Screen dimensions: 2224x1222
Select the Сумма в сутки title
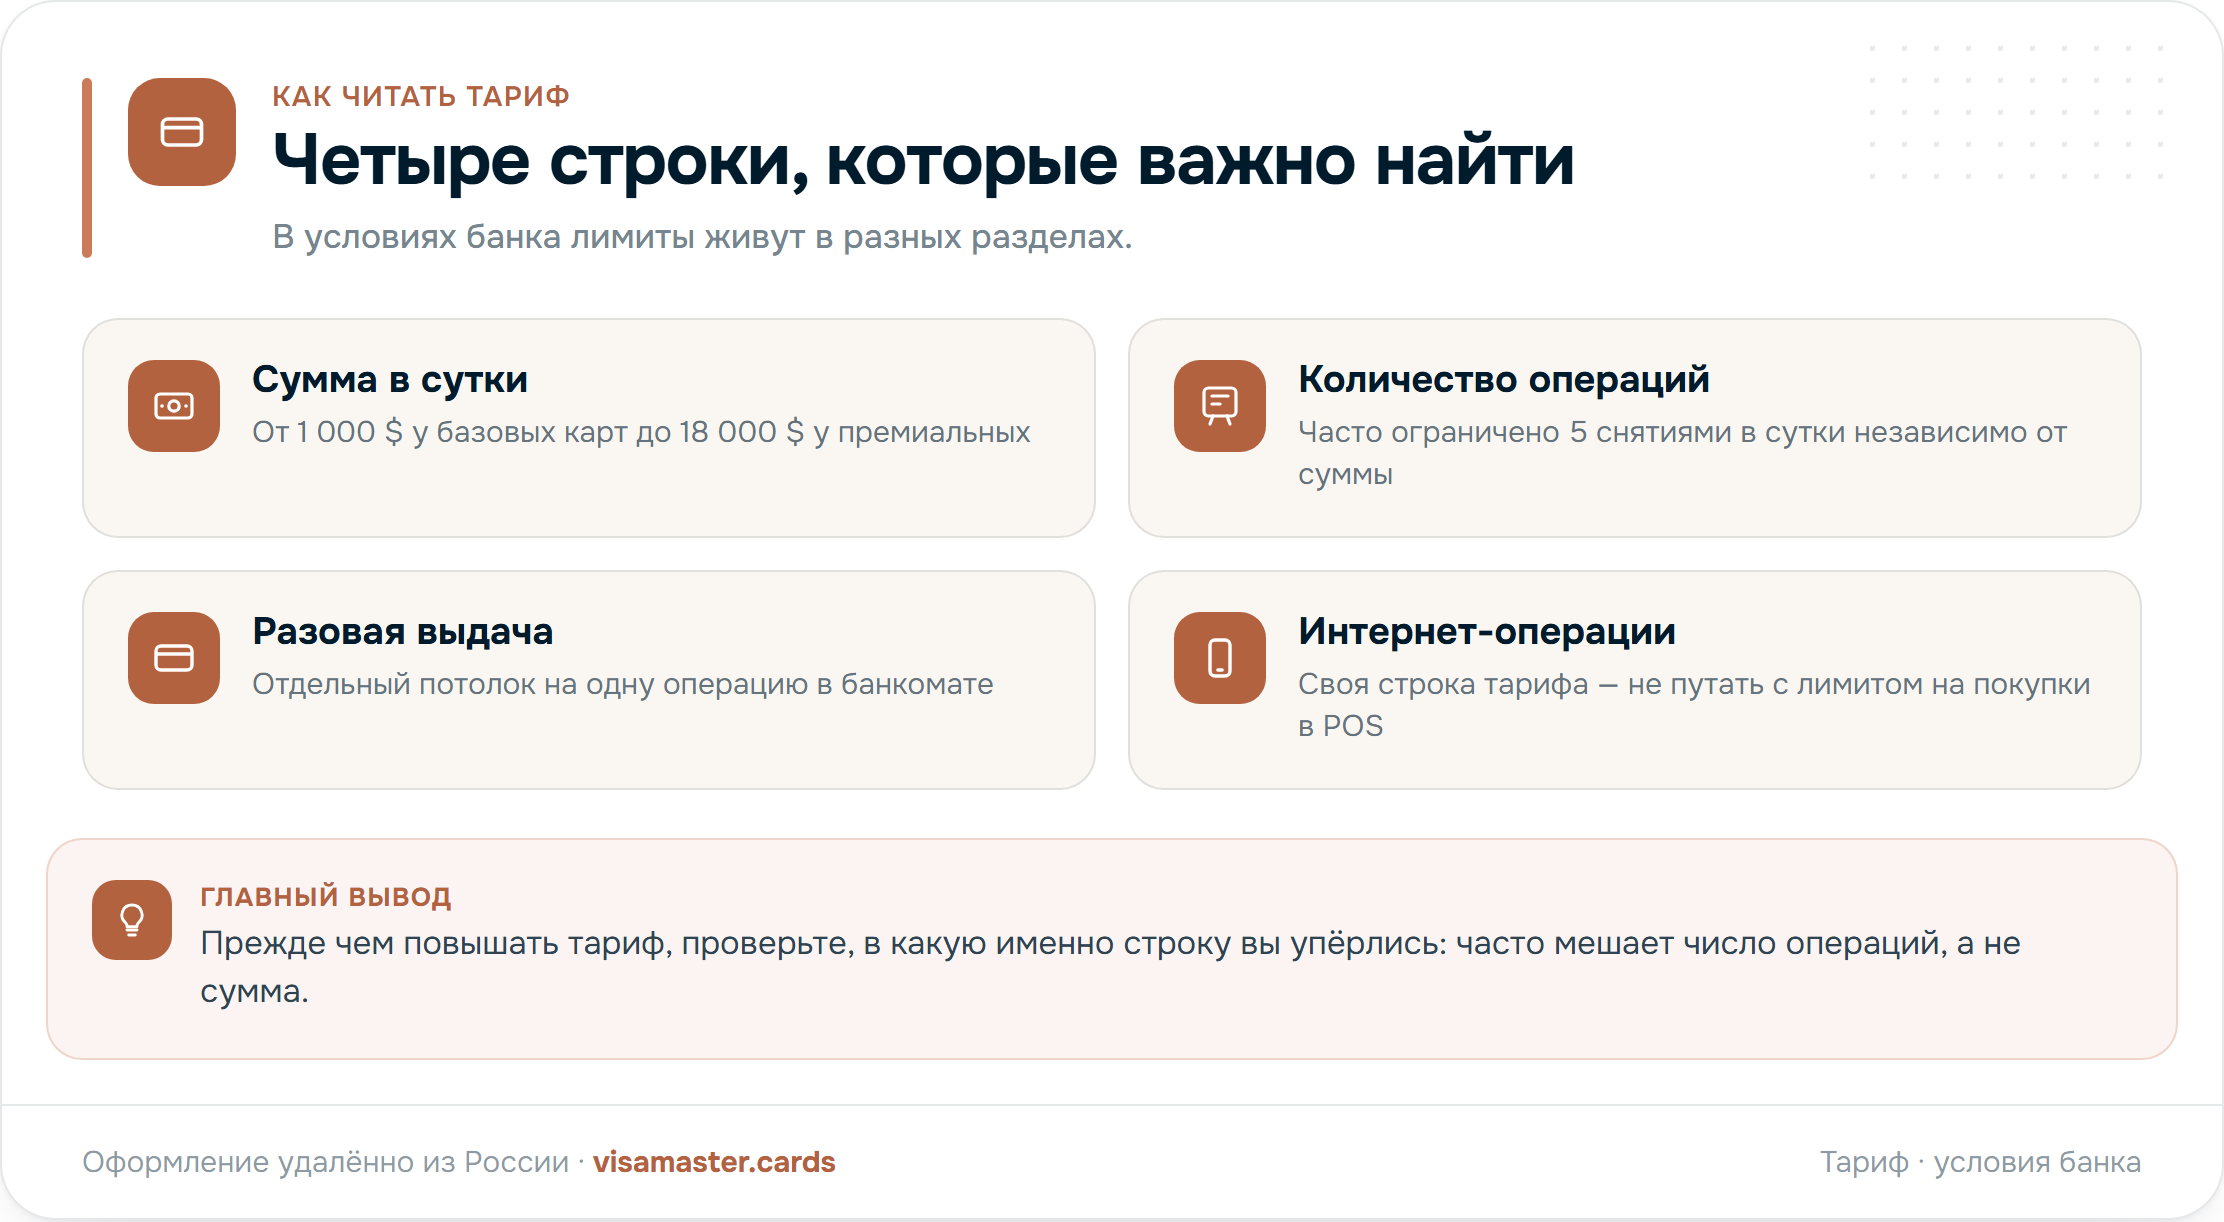coord(390,380)
